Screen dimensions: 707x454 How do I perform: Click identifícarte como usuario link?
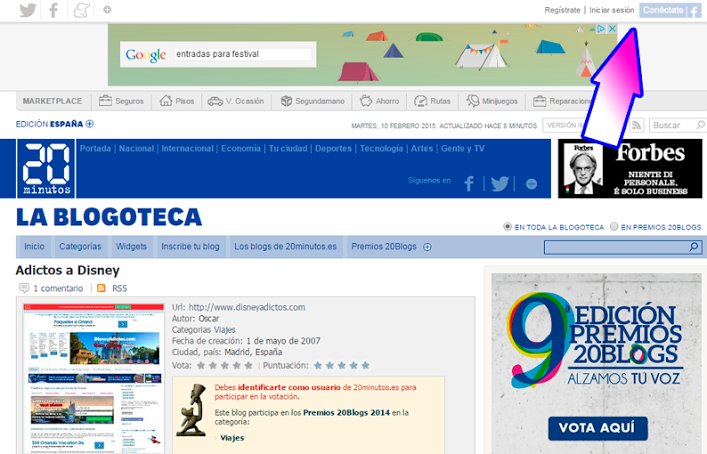click(x=289, y=387)
